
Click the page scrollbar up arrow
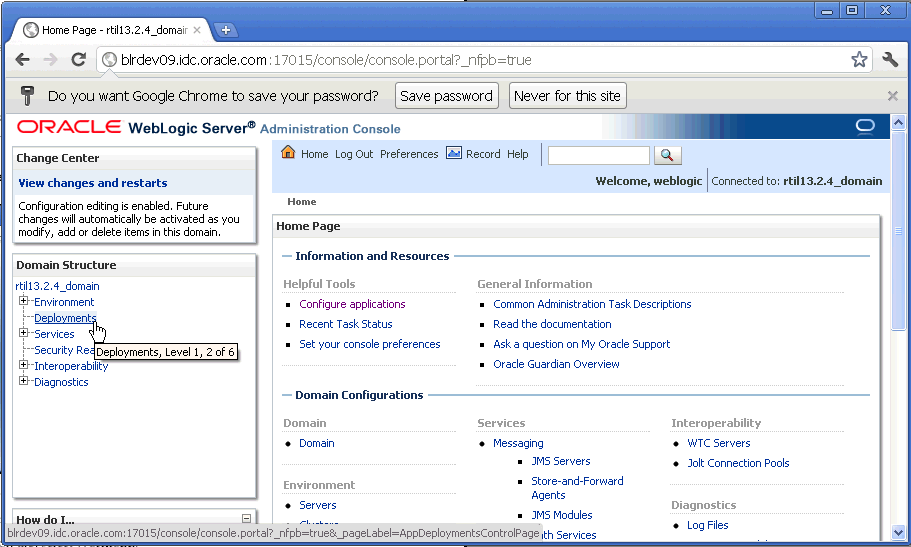click(x=898, y=122)
